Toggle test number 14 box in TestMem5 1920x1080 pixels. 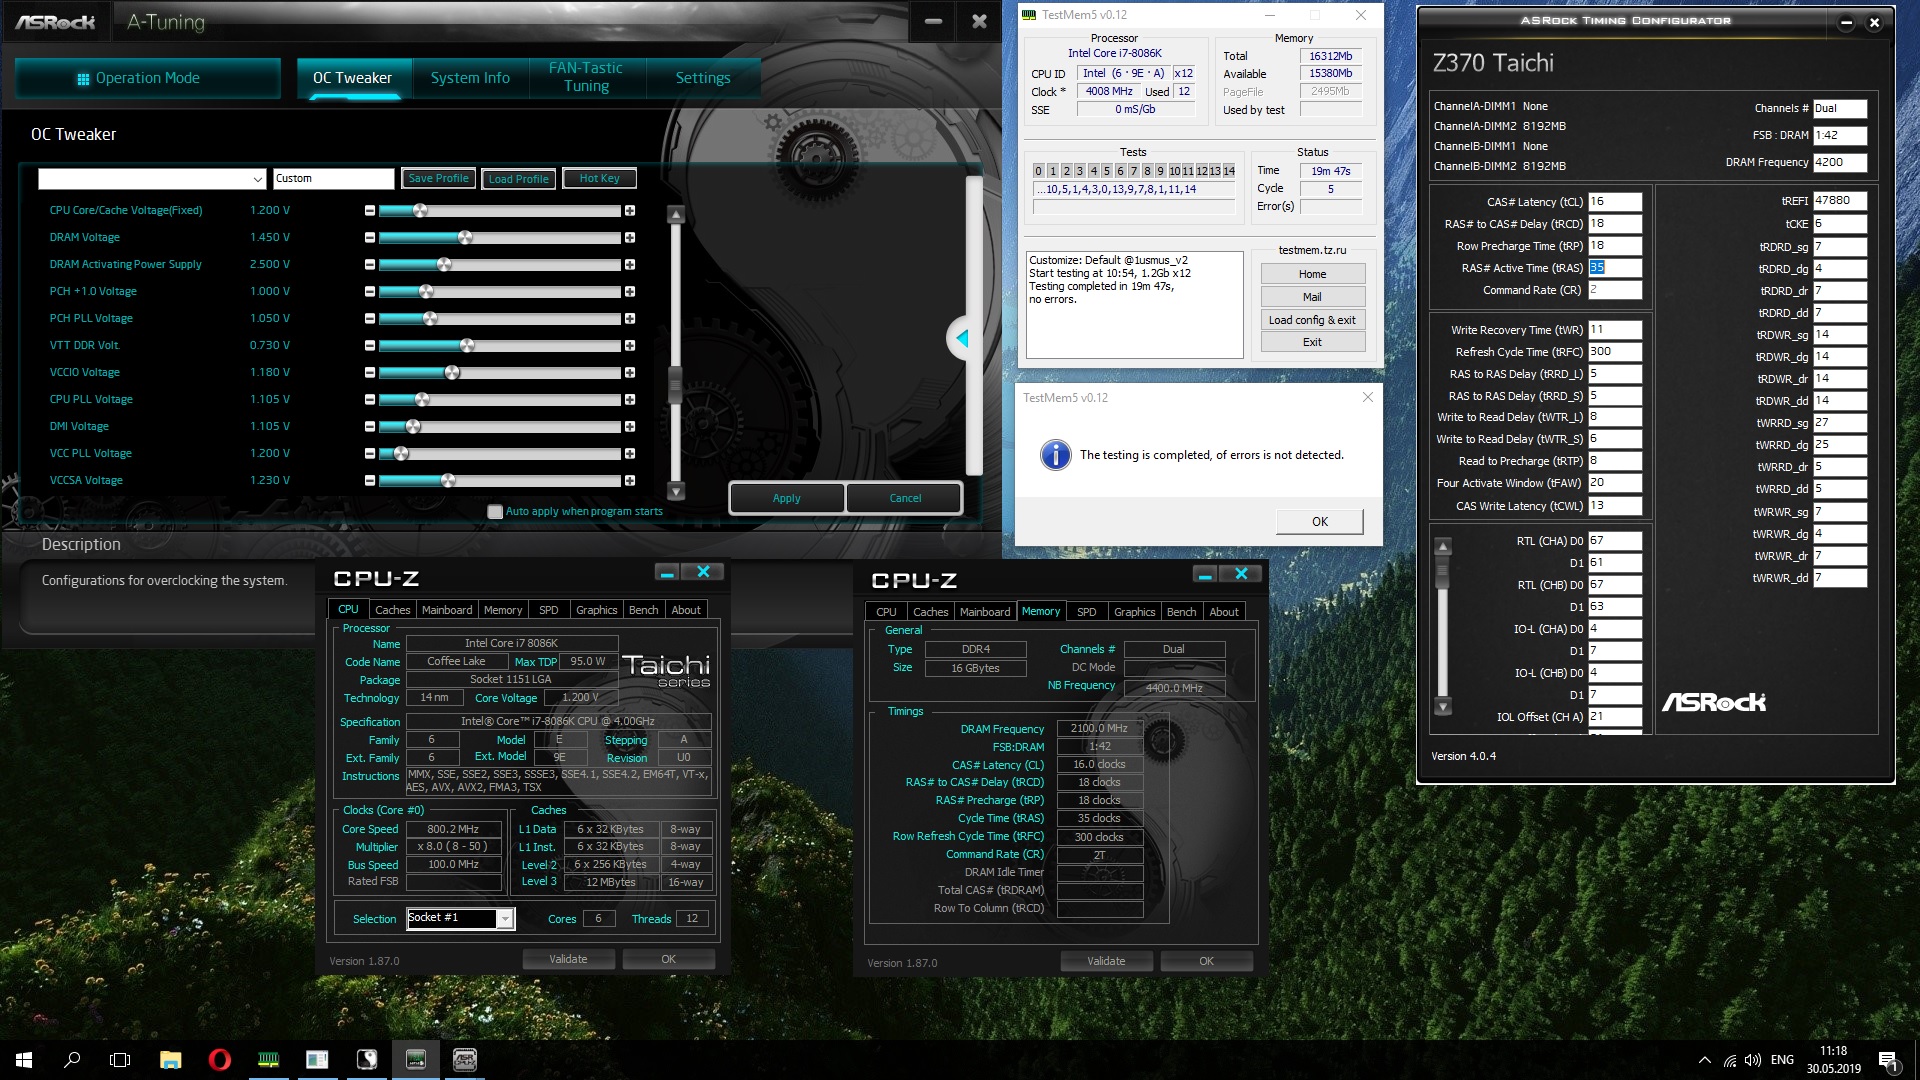(x=1229, y=171)
